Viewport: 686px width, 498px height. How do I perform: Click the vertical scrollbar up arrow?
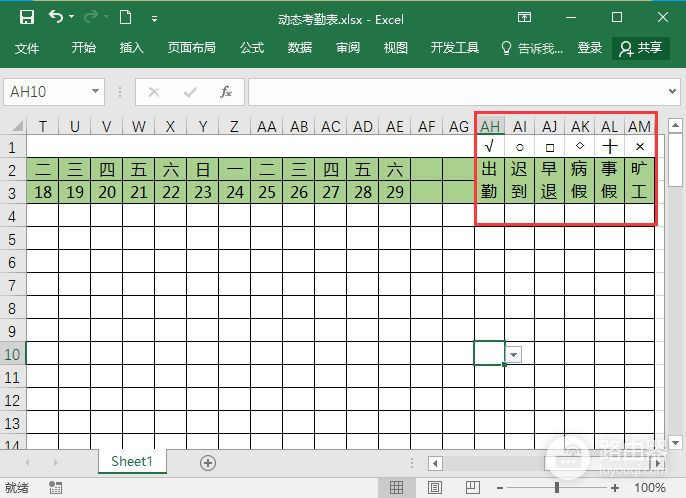tap(675, 126)
